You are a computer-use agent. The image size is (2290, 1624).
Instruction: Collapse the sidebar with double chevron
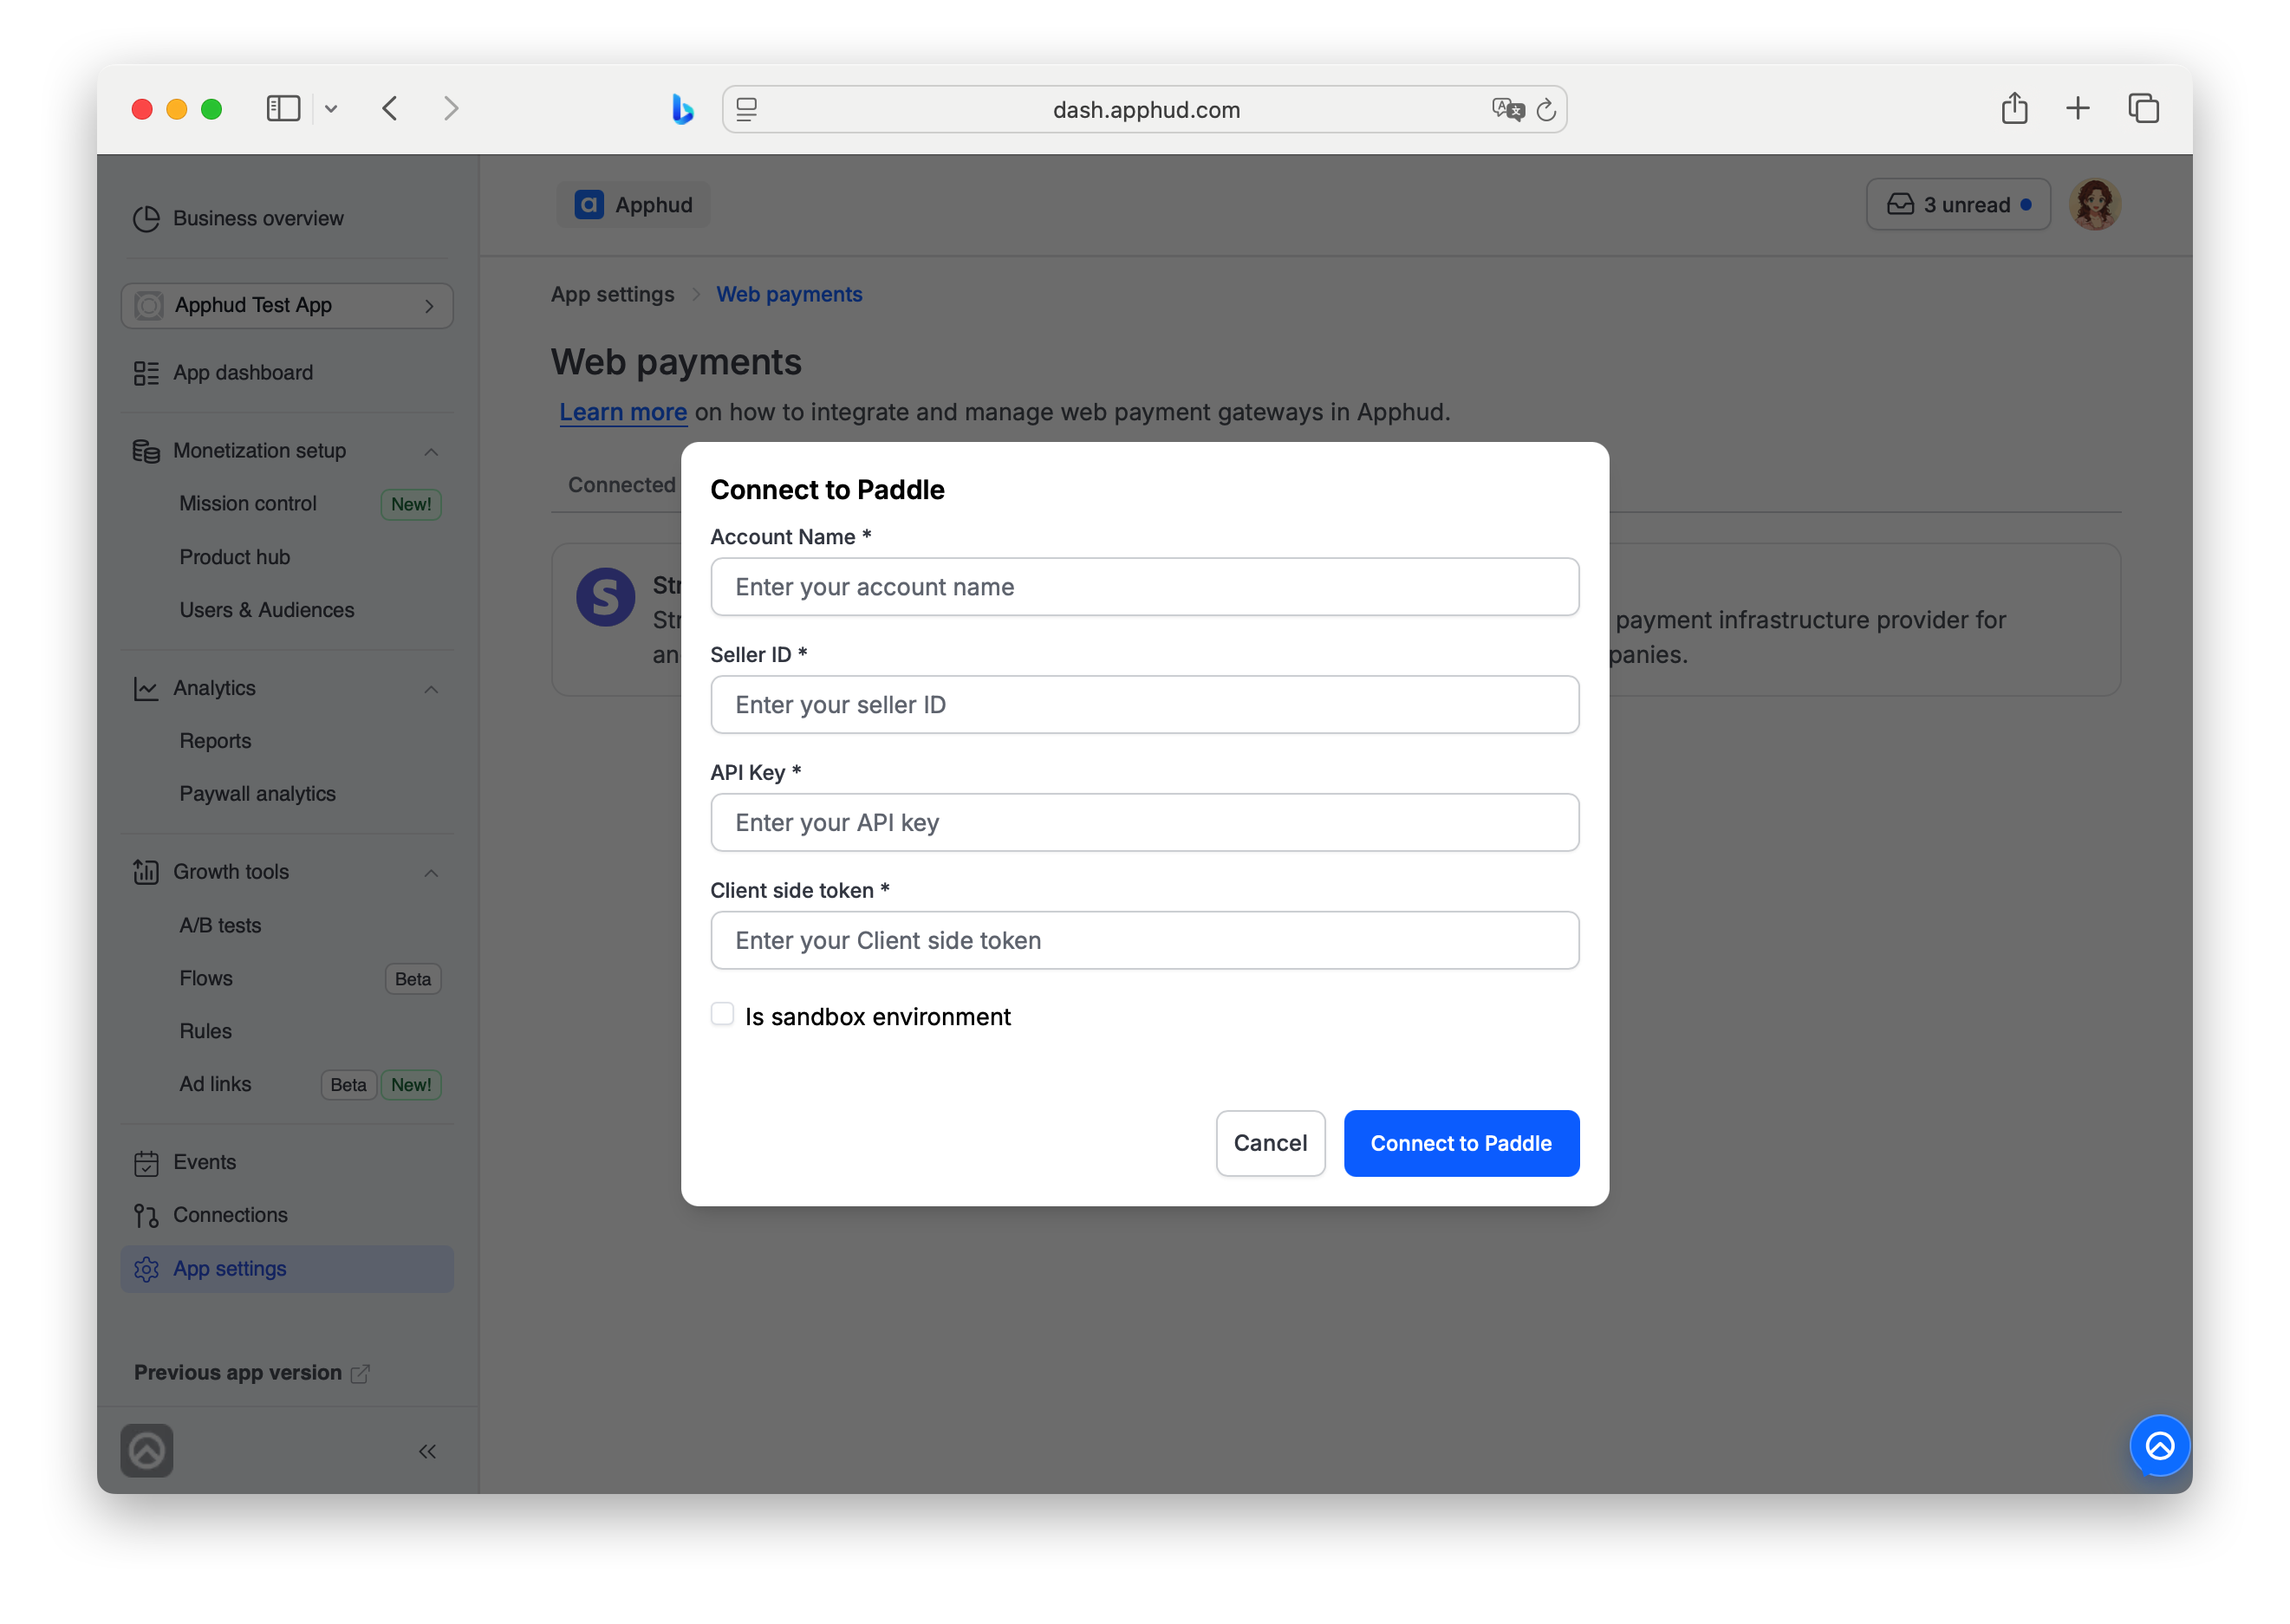click(427, 1451)
